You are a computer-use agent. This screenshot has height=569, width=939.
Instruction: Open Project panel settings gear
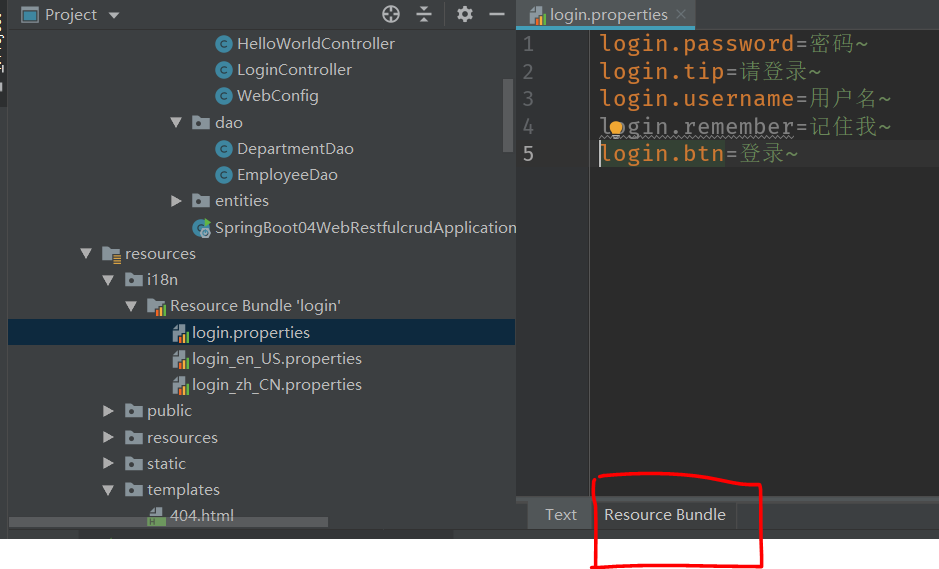465,14
